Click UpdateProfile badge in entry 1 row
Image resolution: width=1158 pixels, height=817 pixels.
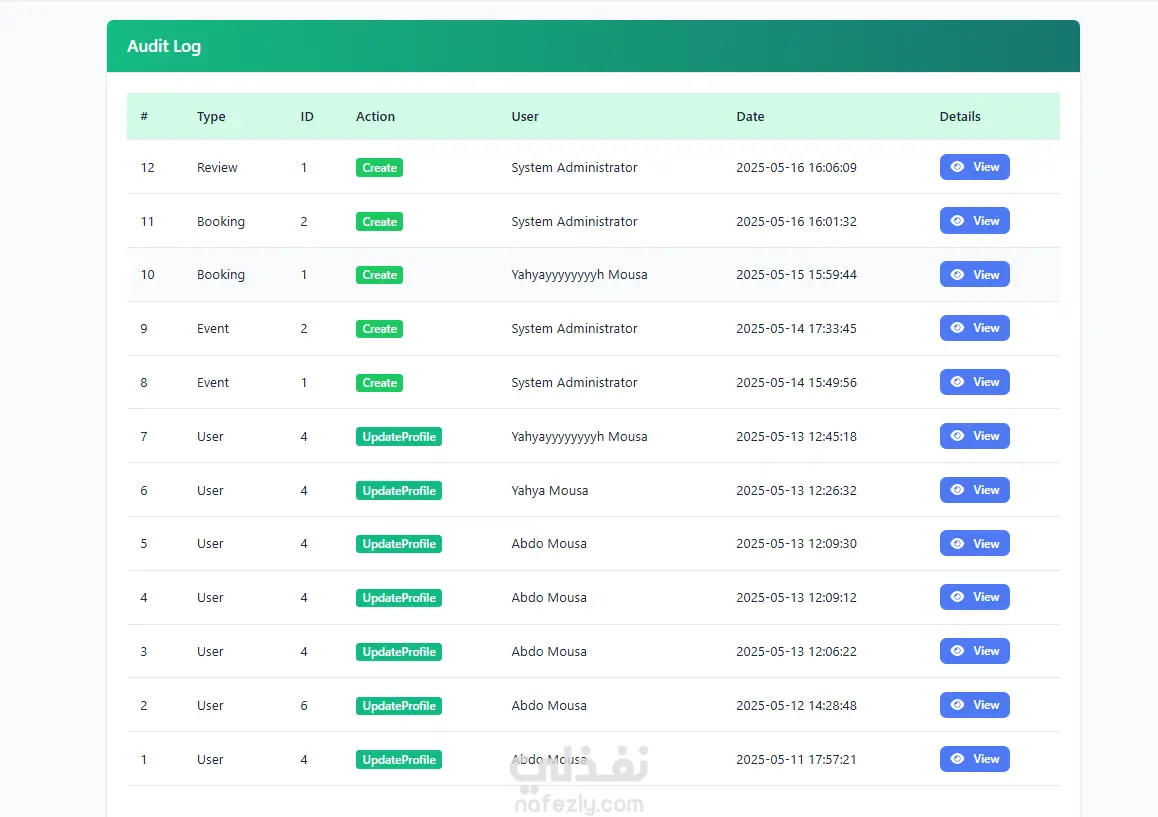click(399, 759)
